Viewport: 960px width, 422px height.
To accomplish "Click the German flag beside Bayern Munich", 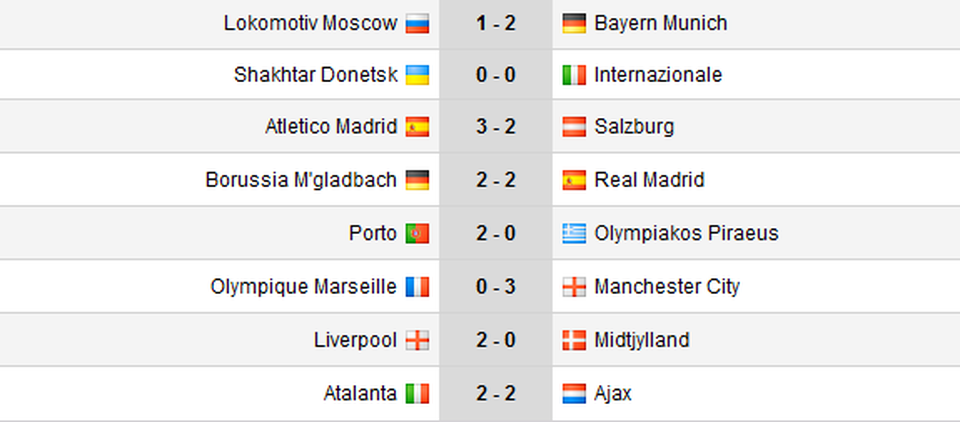I will [574, 24].
